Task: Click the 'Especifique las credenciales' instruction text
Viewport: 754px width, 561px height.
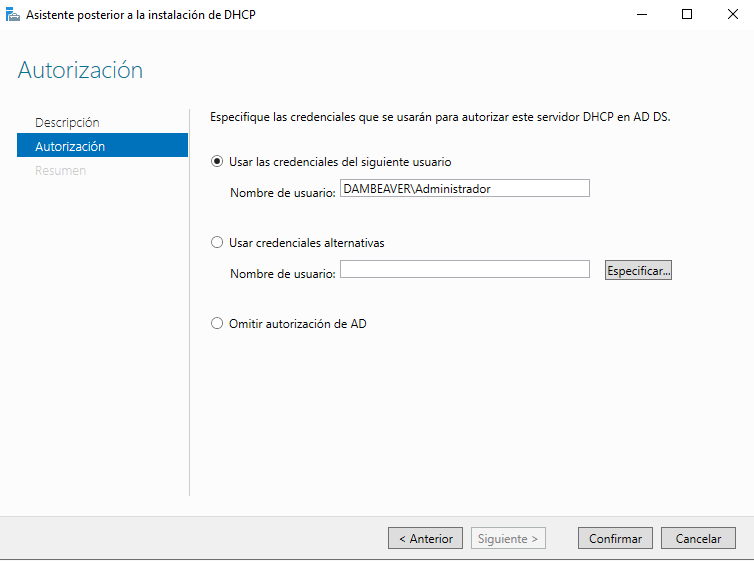Action: click(x=440, y=117)
